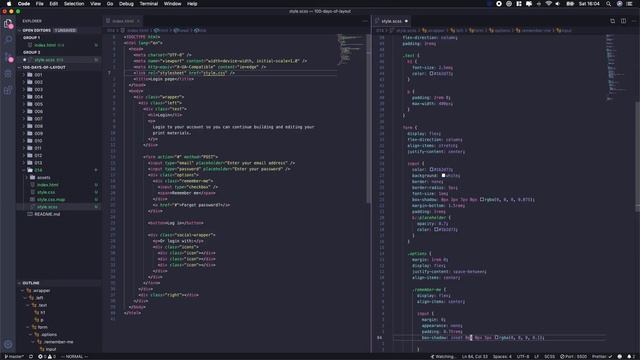640x360 pixels.
Task: Open the Wi-Fi menu in the macOS menu bar
Action: (548, 4)
